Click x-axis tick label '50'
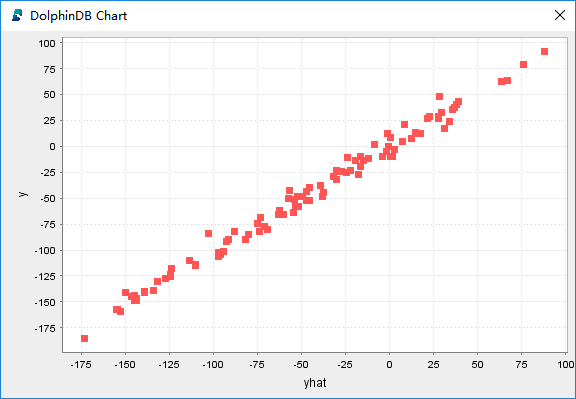Screen dimensions: 576x399 [x=477, y=365]
